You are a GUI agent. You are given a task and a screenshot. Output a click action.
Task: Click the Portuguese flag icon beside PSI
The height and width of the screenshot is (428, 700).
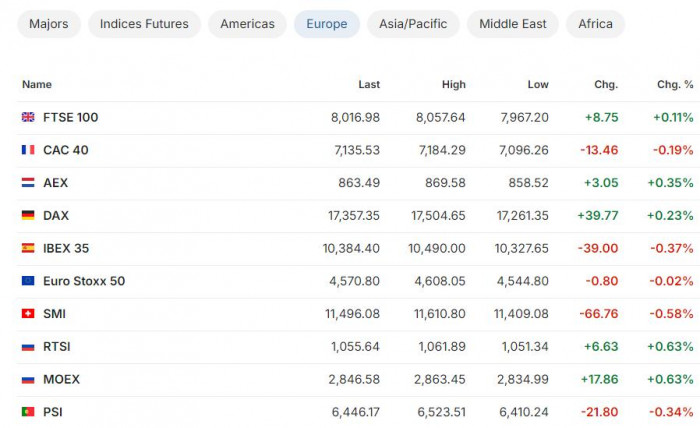[x=28, y=411]
